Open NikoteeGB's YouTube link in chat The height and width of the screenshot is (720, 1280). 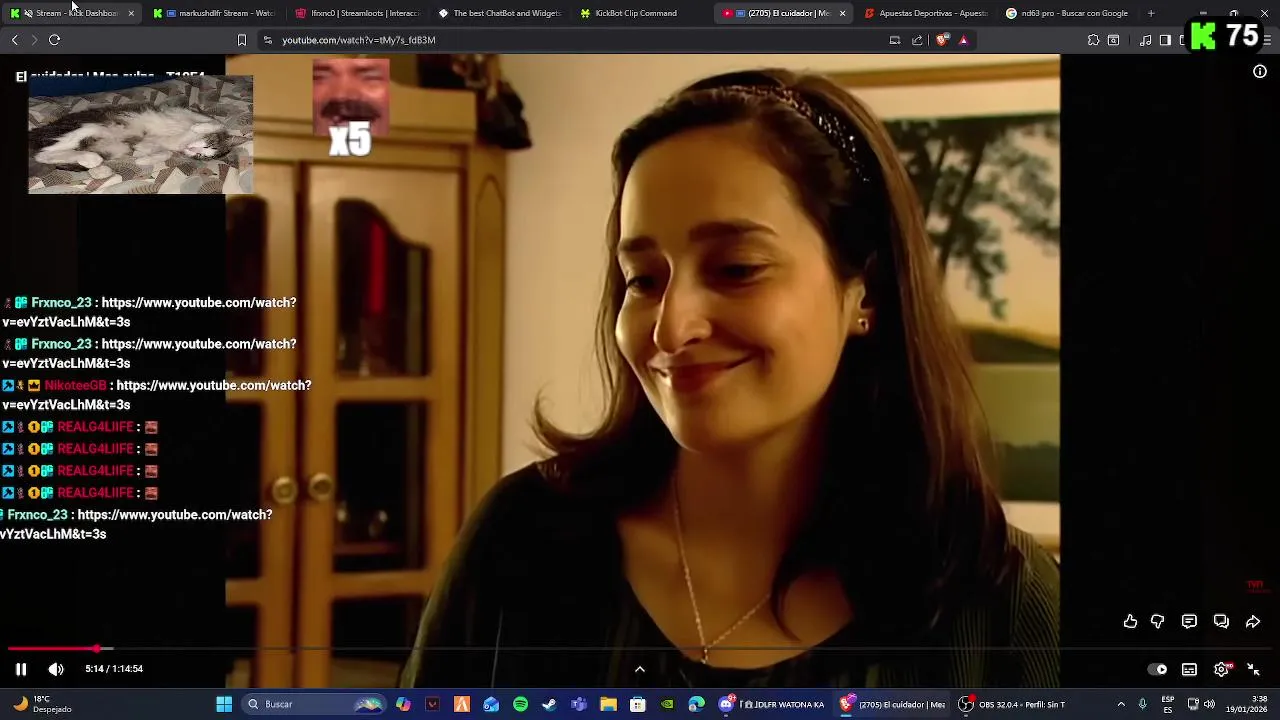click(x=155, y=395)
